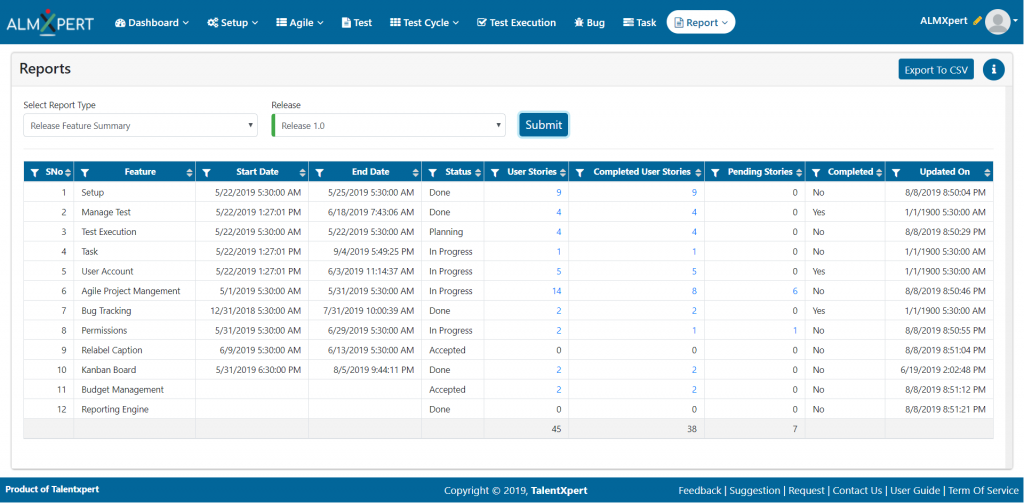Filter the Status column
The image size is (1024, 503).
tap(432, 172)
